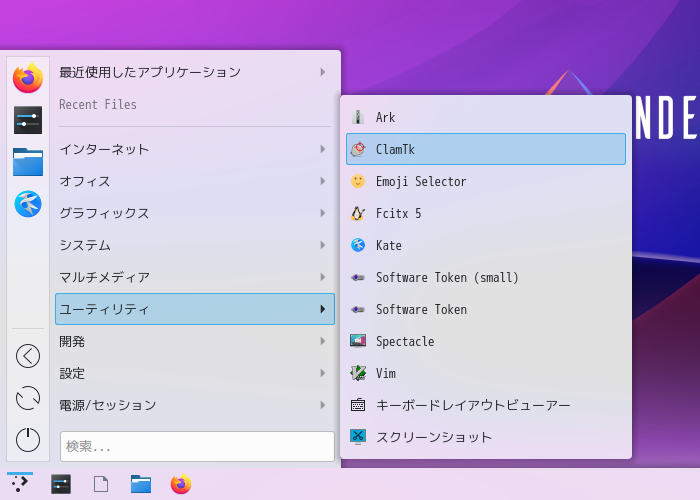The width and height of the screenshot is (700, 500).
Task: Open the 電源/セッション category
Action: 195,405
